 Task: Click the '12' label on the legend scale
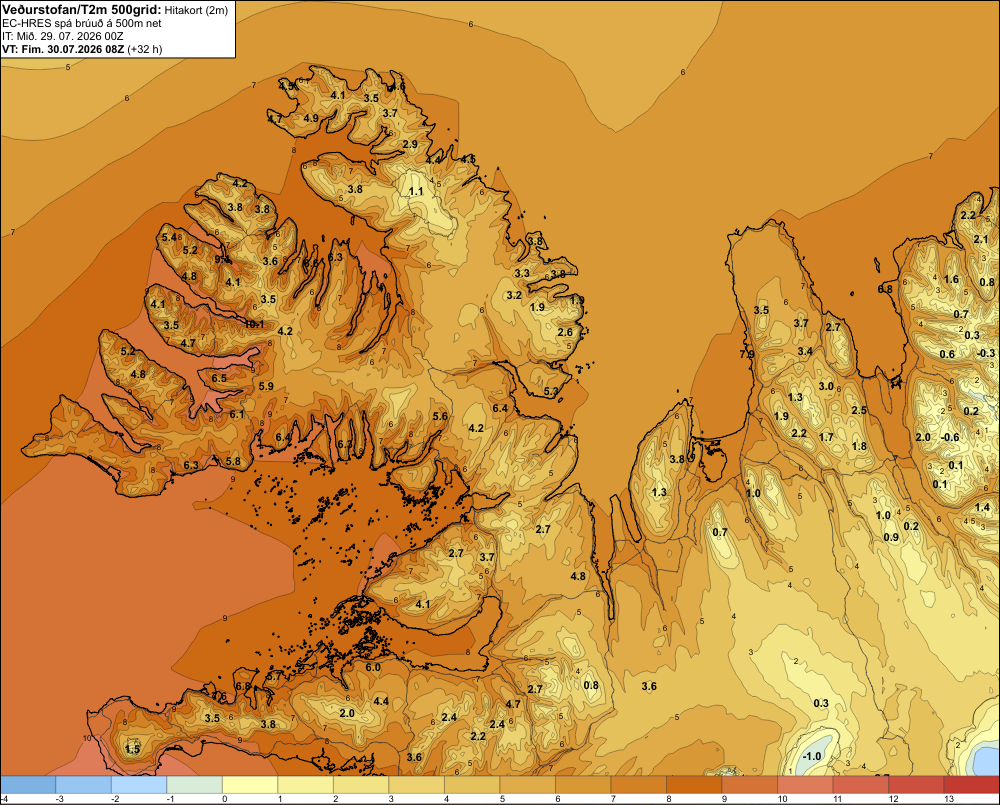point(893,799)
